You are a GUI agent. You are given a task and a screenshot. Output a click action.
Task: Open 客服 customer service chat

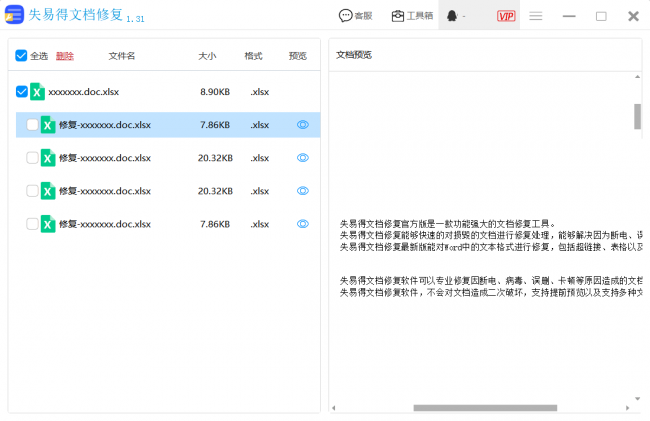click(355, 16)
